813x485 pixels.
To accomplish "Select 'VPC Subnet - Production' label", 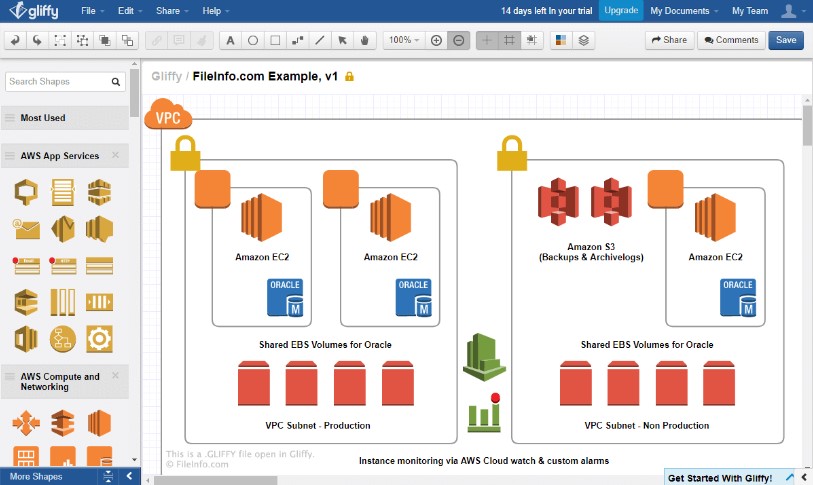I will click(x=318, y=425).
